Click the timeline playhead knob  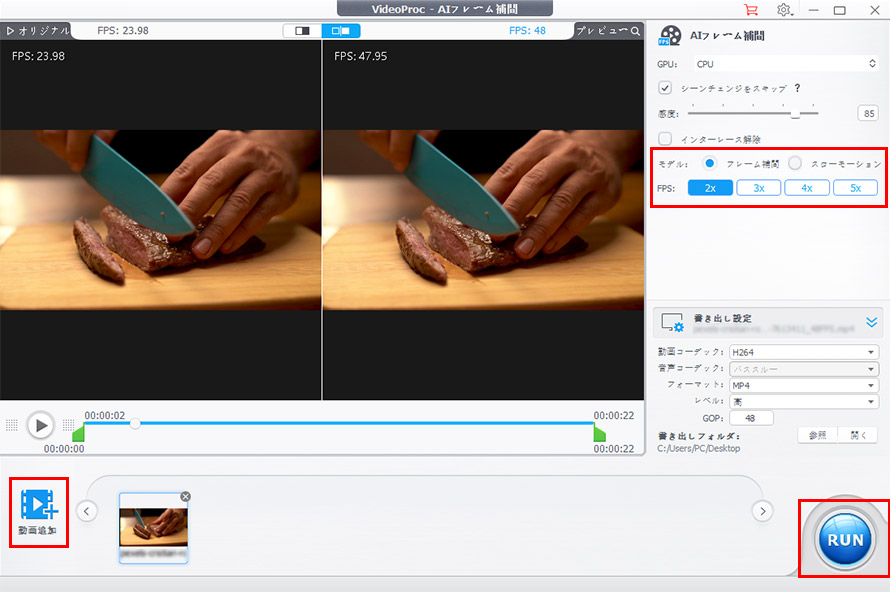click(135, 423)
